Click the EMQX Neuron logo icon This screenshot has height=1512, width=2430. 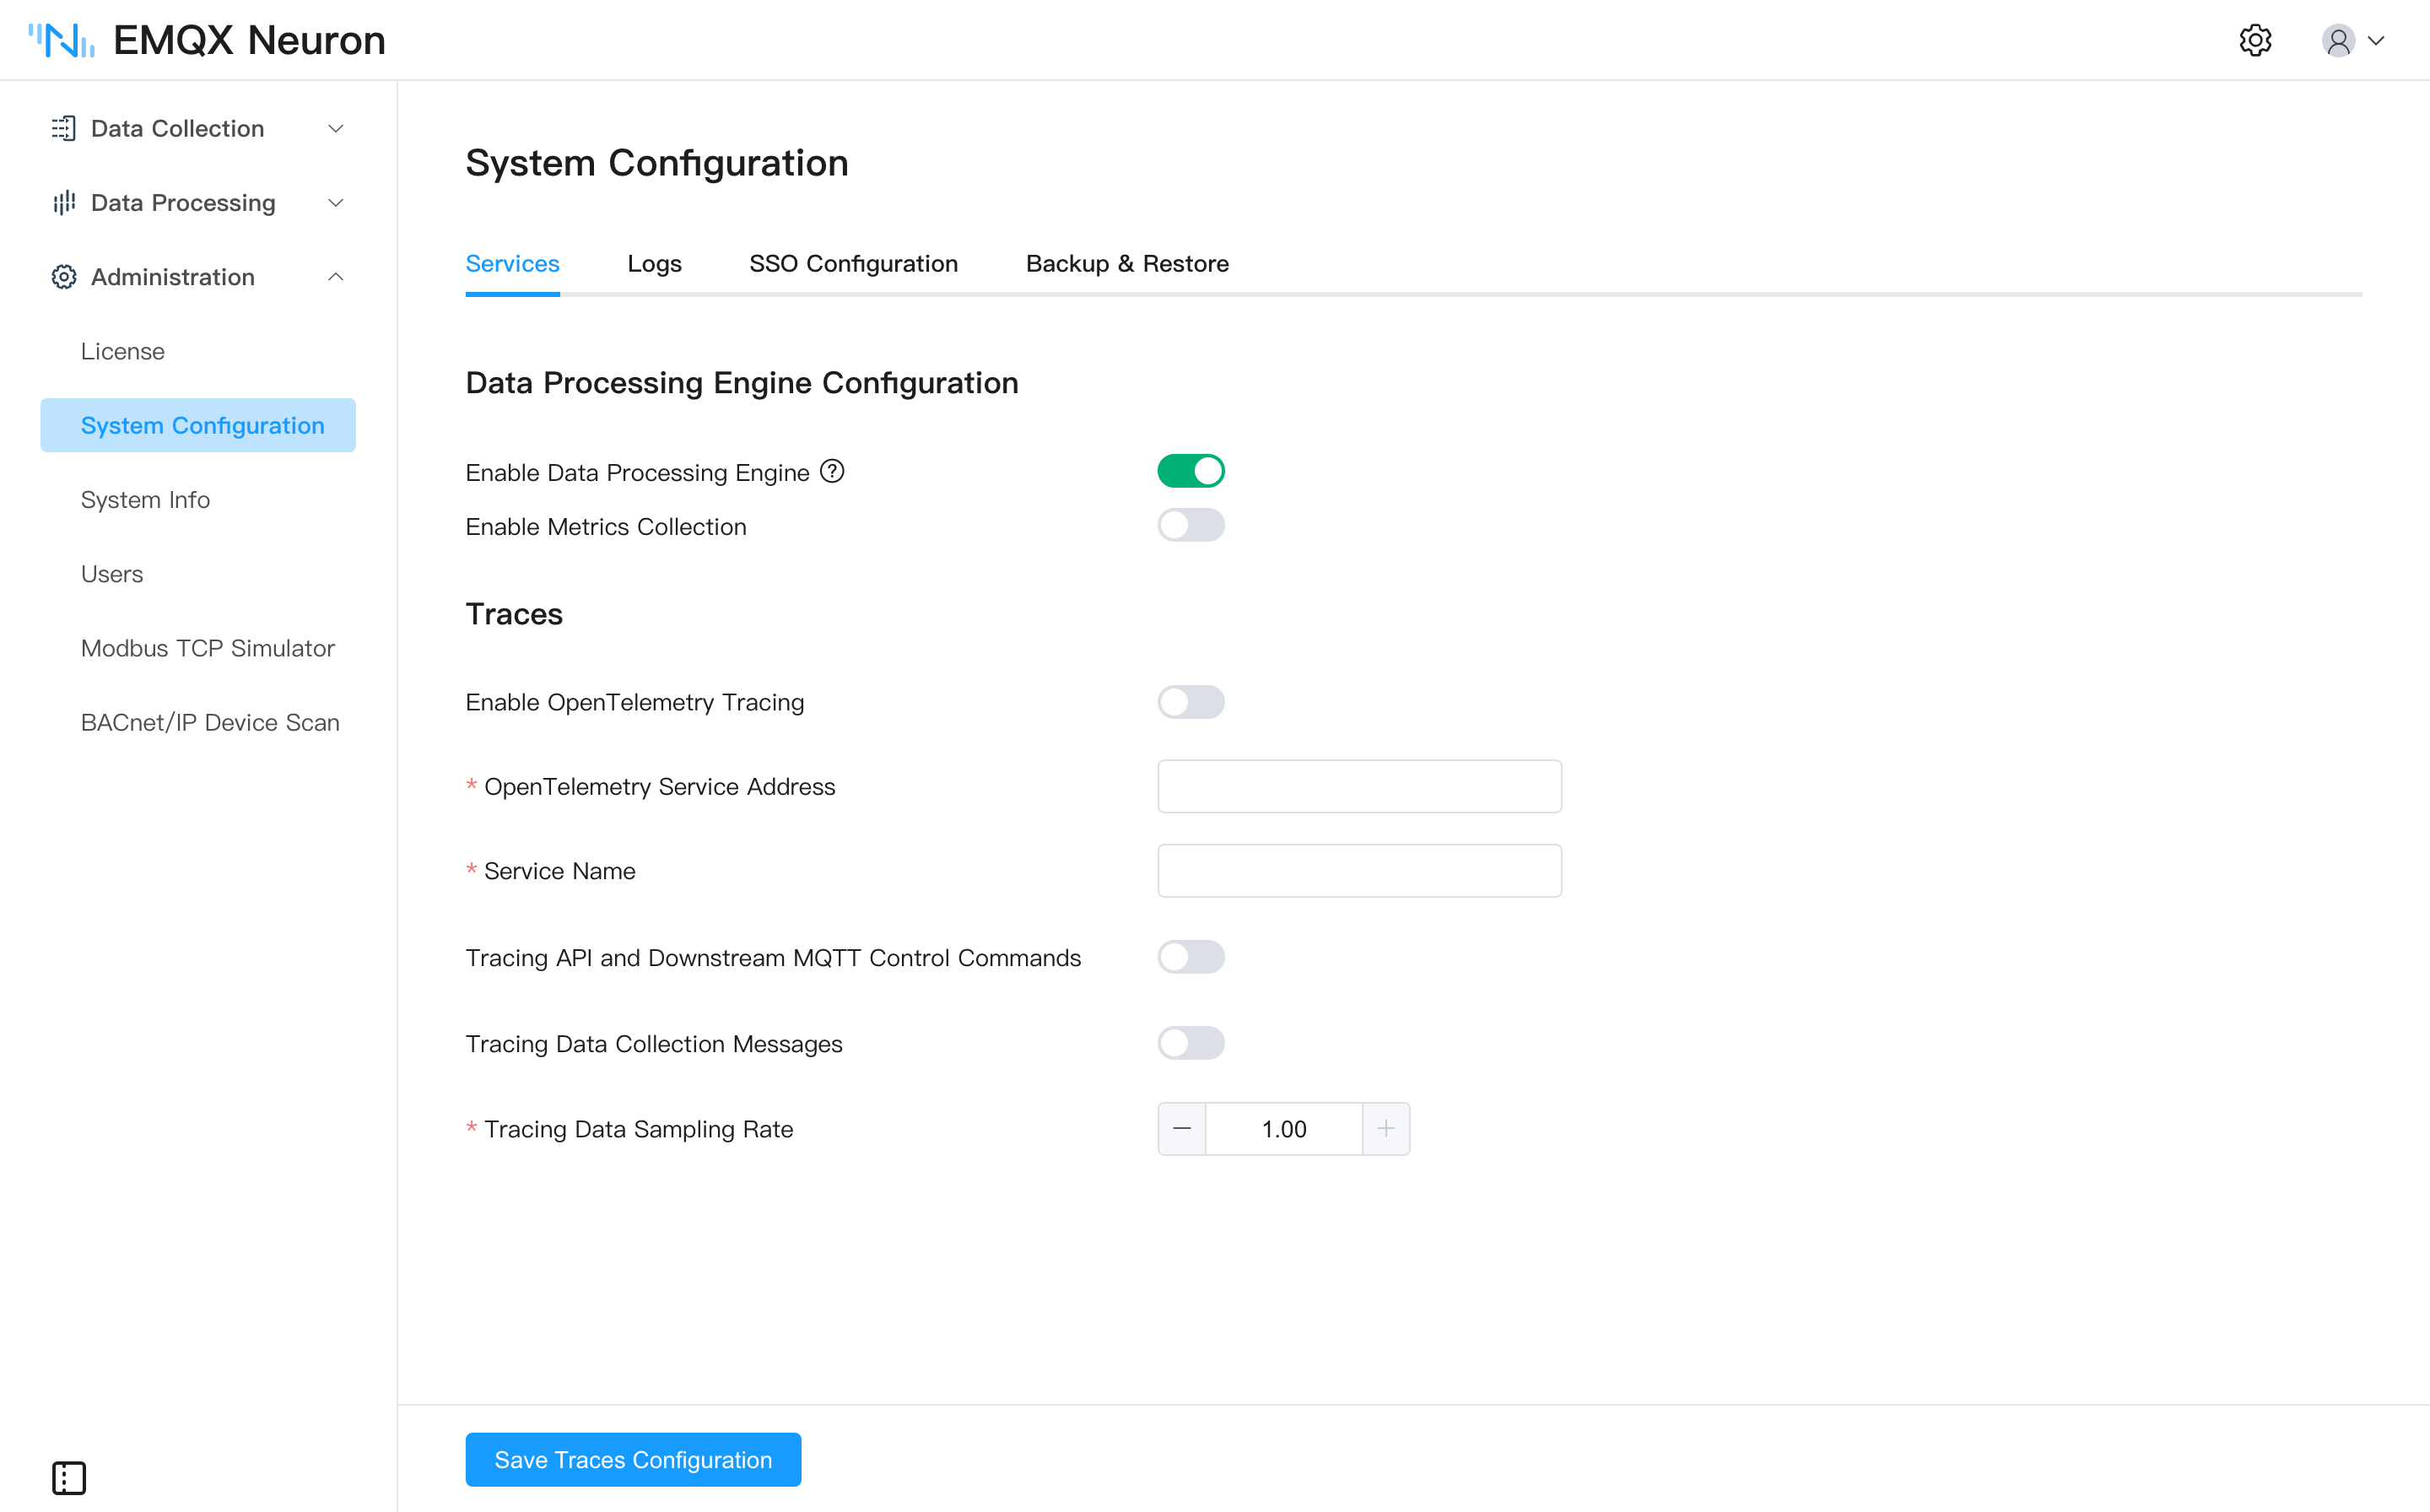(x=62, y=40)
